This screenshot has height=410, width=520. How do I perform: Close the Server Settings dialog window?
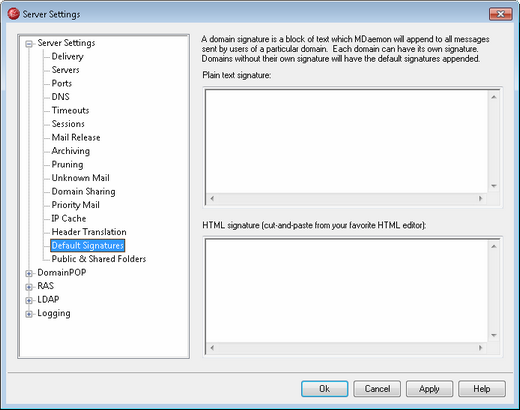[500, 14]
